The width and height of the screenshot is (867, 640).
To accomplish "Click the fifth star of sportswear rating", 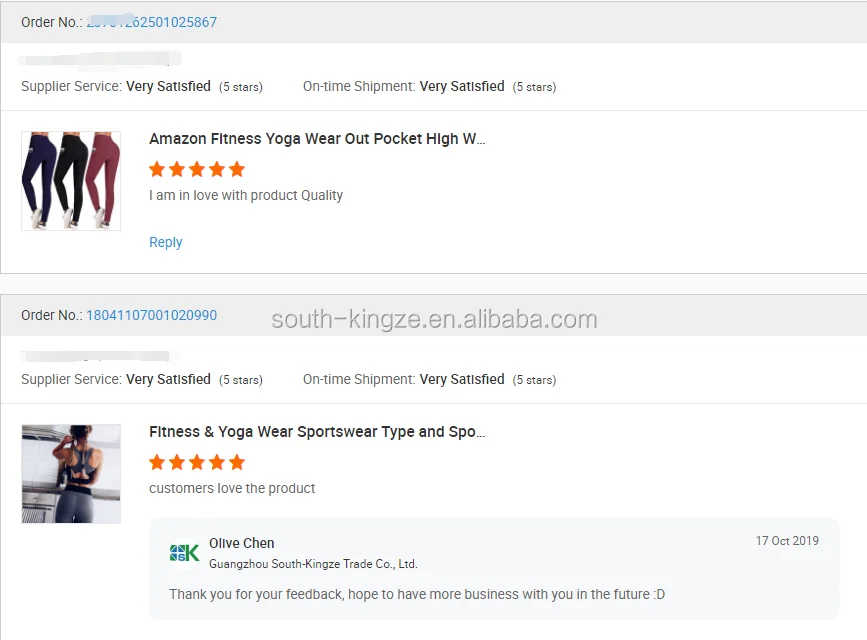I will click(x=237, y=462).
